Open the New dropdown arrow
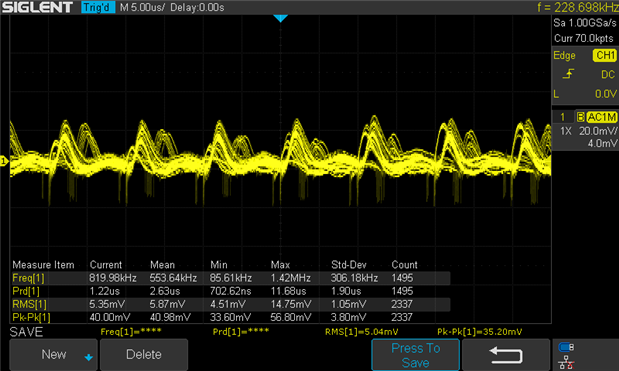 88,357
